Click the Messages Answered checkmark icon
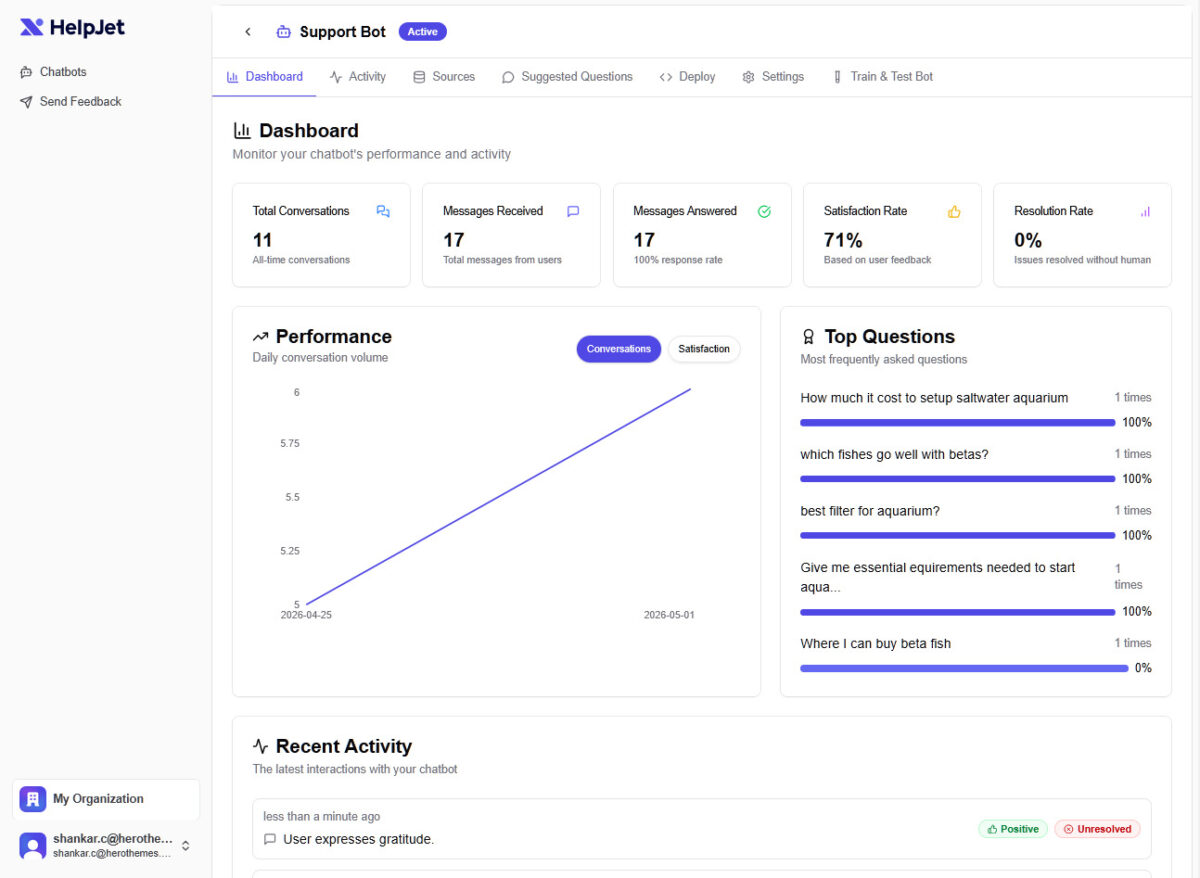 coord(764,211)
